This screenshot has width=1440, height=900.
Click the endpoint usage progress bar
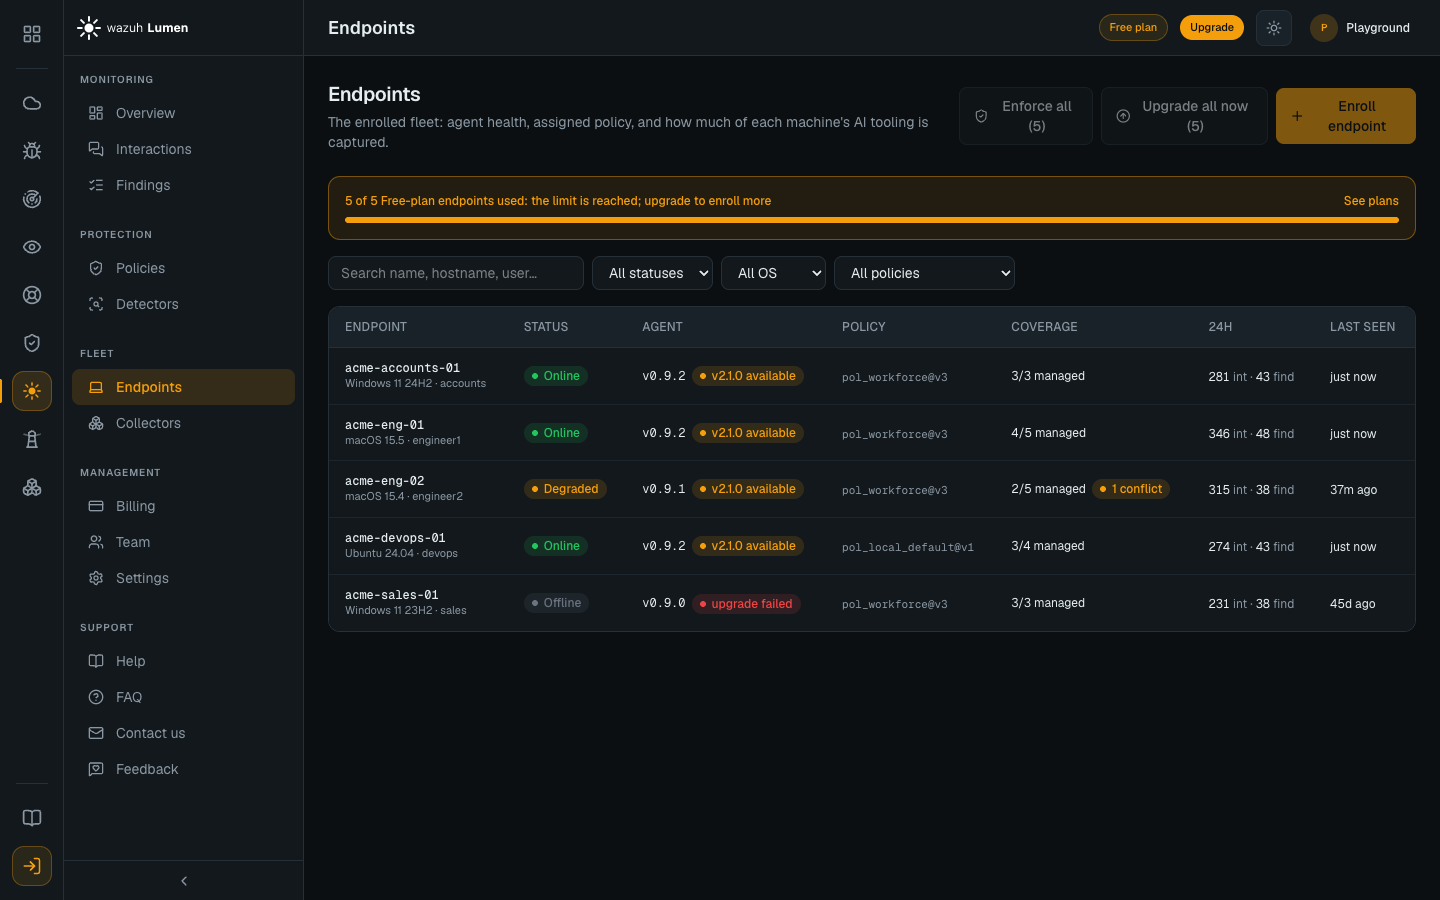872,220
